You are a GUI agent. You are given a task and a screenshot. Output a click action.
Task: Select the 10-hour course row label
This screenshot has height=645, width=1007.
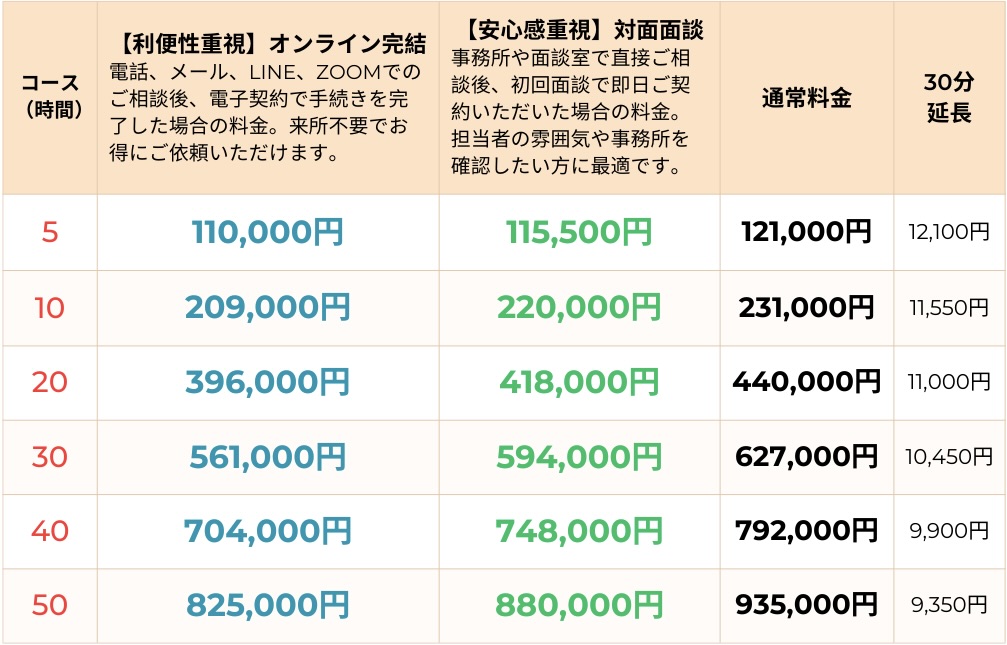pyautogui.click(x=50, y=308)
